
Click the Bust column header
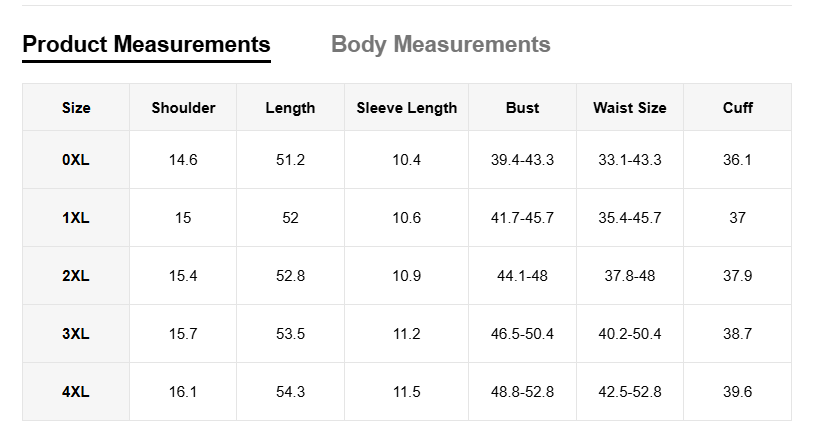click(522, 108)
